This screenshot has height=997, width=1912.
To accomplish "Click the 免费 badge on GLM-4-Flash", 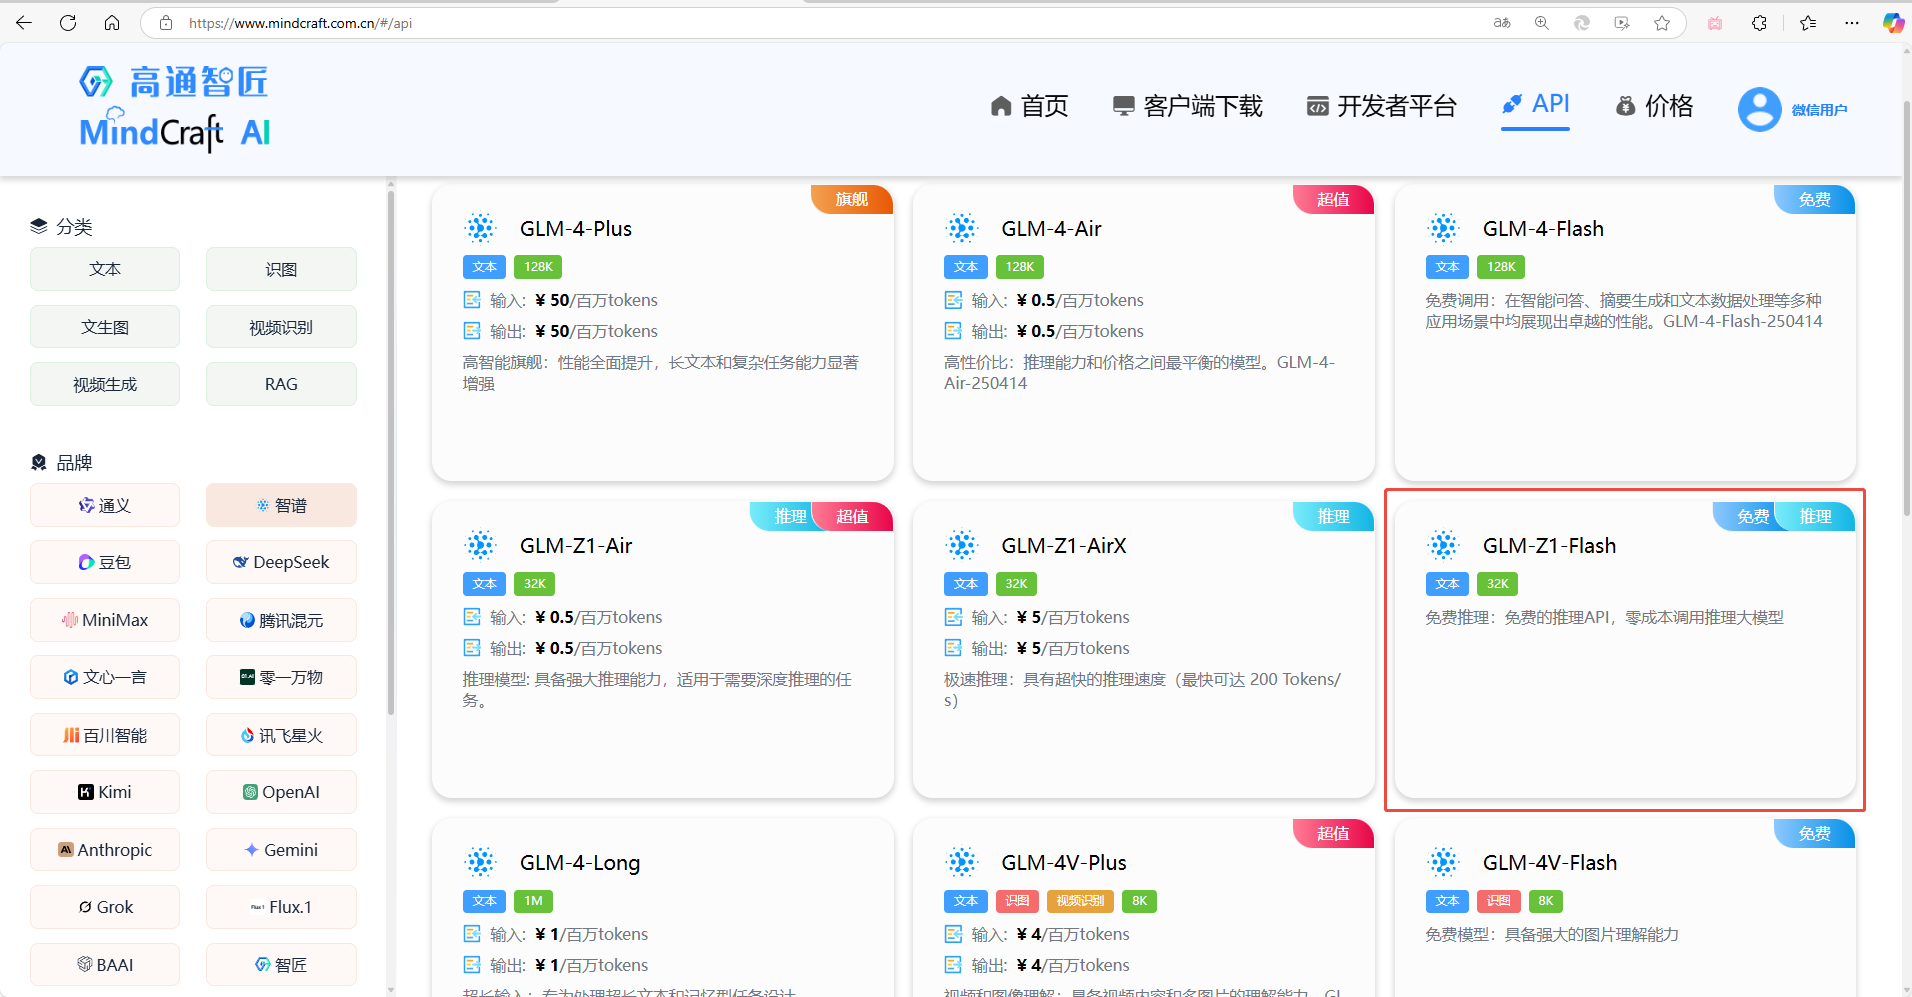I will pos(1814,199).
